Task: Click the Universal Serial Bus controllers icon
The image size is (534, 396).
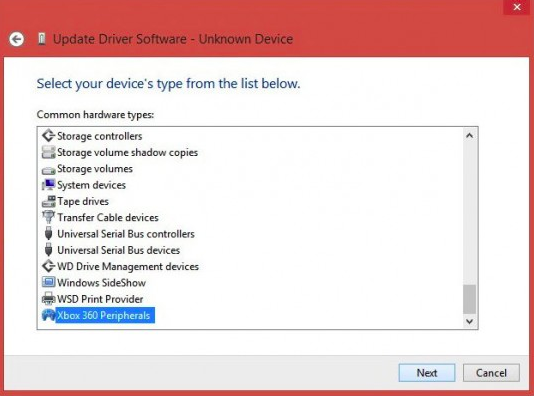Action: (48, 234)
